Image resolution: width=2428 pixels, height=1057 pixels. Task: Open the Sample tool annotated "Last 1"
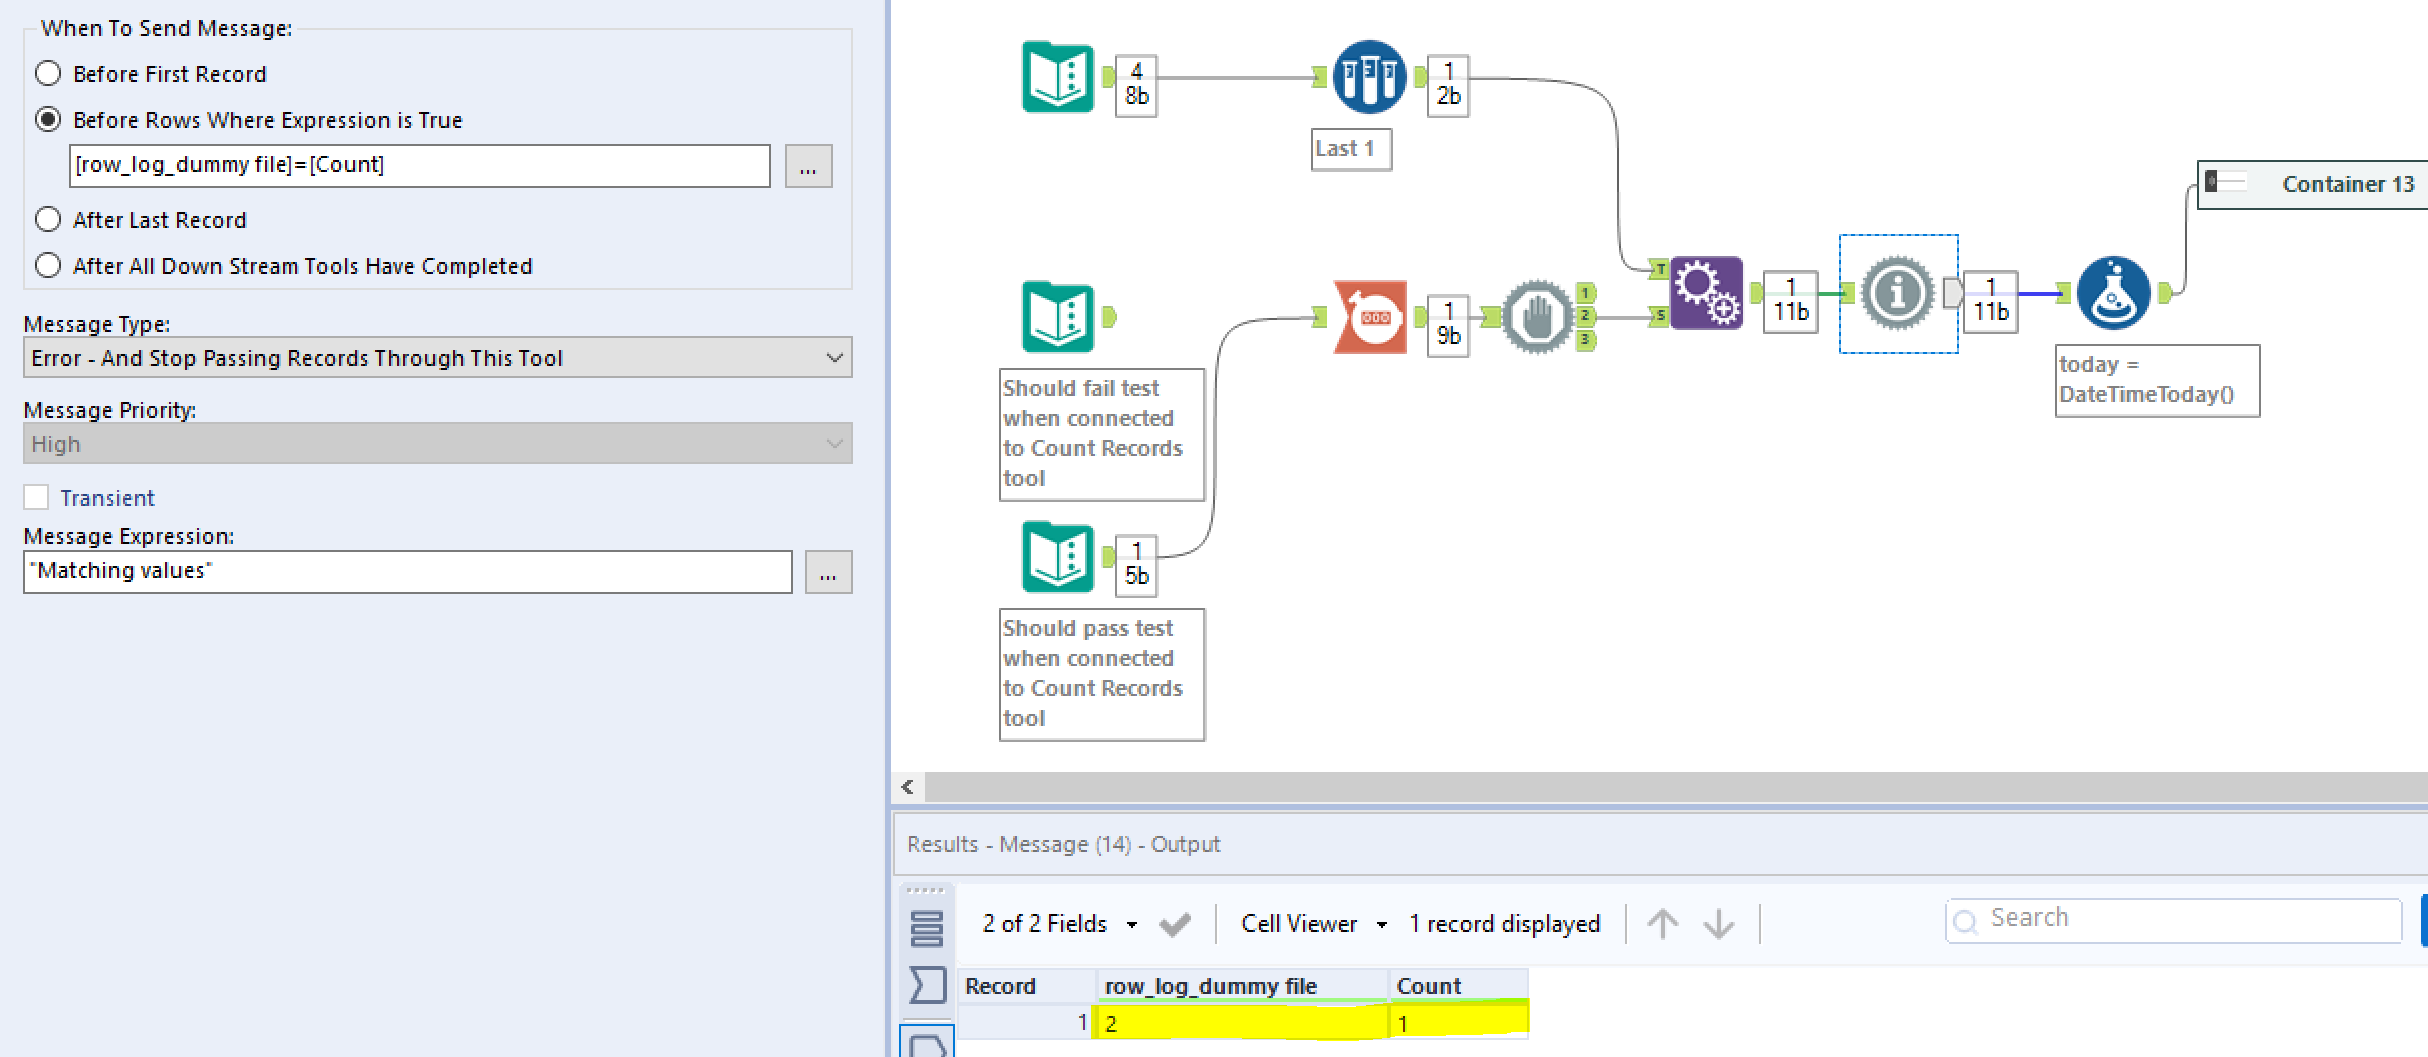tap(1368, 77)
